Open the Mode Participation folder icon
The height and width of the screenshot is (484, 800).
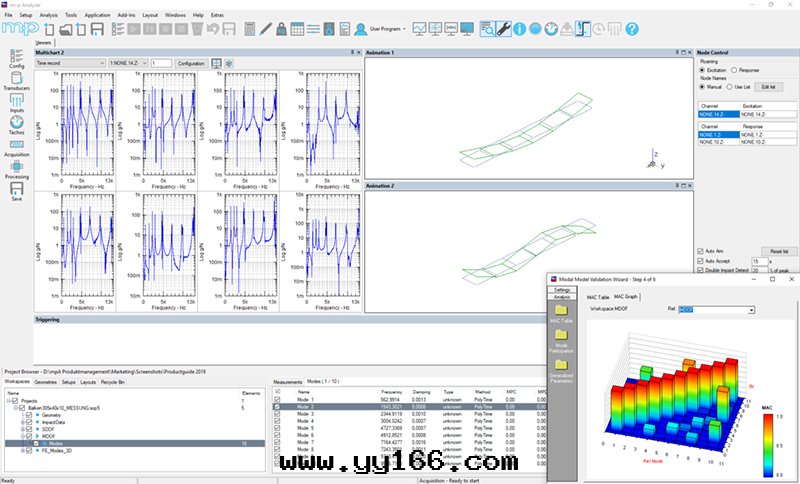[x=561, y=337]
